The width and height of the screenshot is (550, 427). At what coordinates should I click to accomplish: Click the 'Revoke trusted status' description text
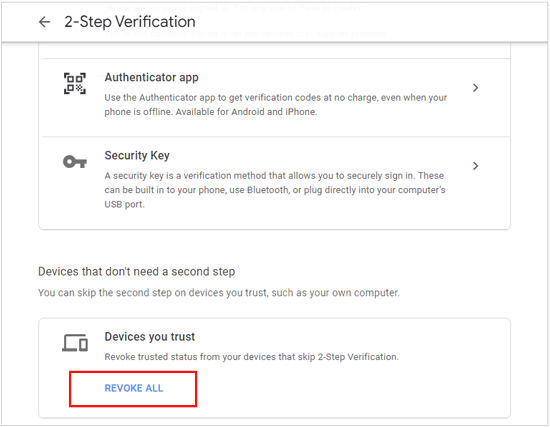[252, 357]
